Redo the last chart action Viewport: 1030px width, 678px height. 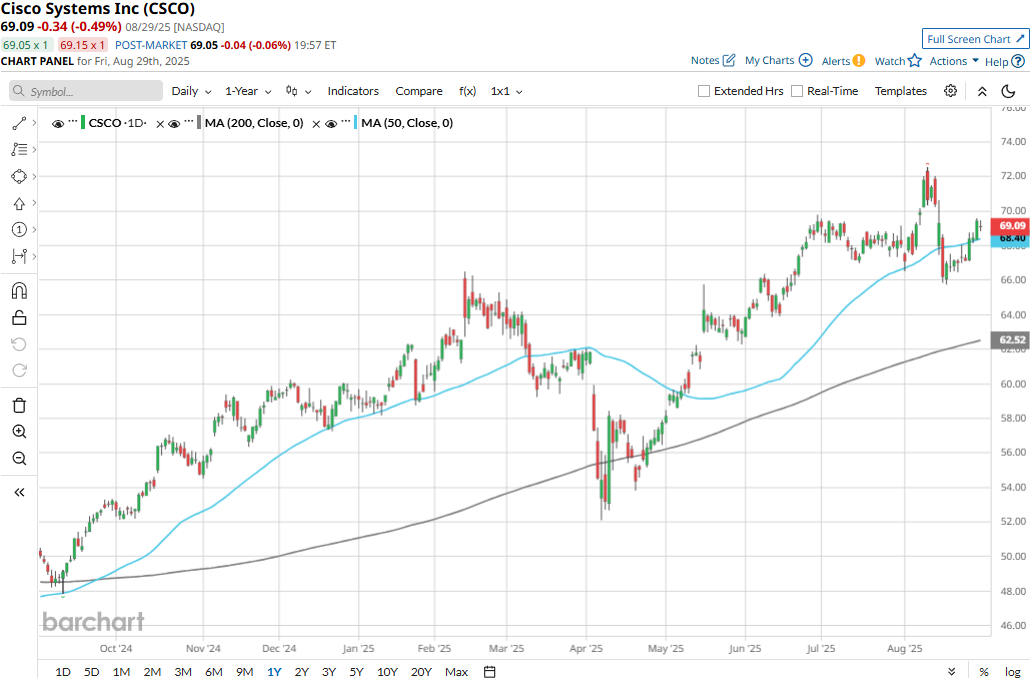pos(19,371)
